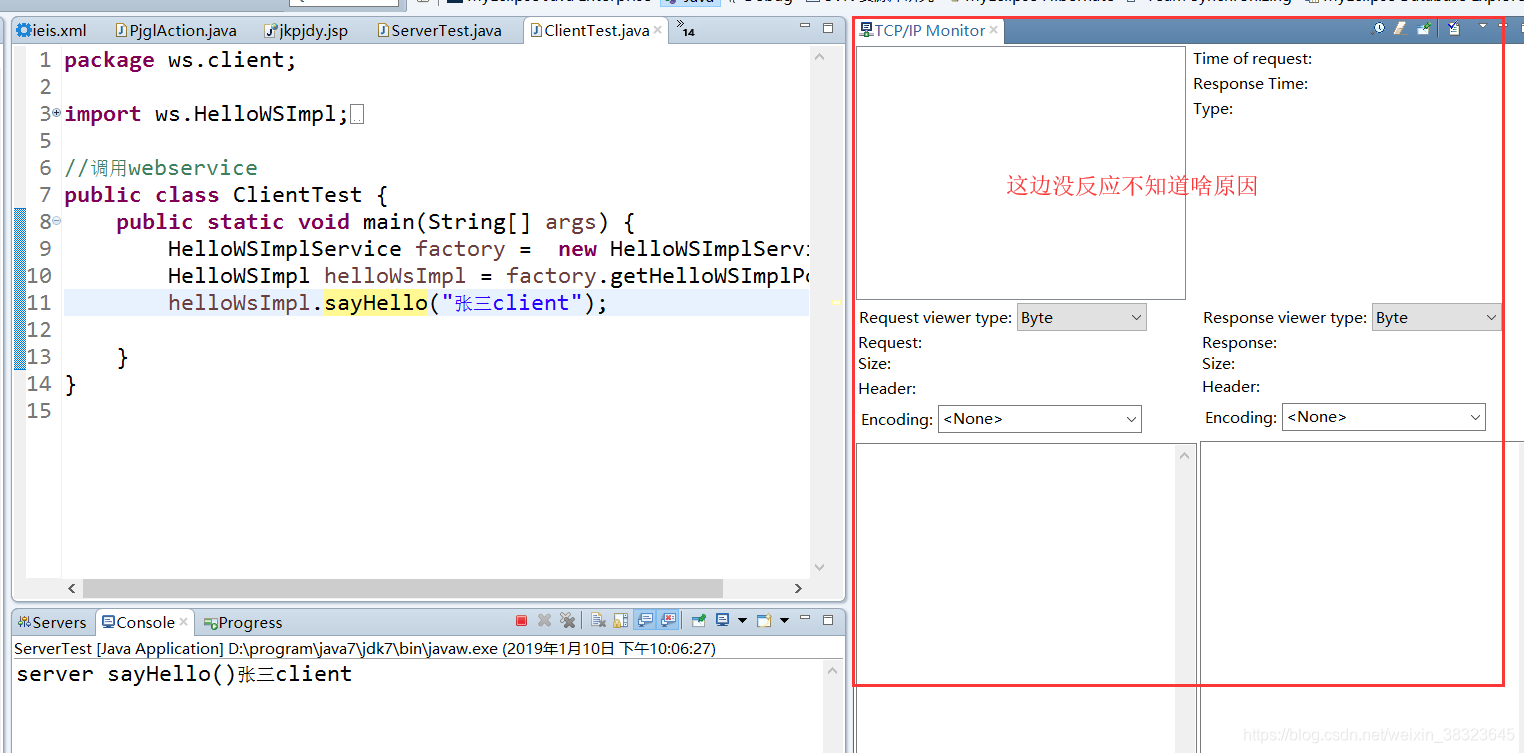Open the request Encoding dropdown
Image resolution: width=1524 pixels, height=753 pixels.
[1040, 419]
